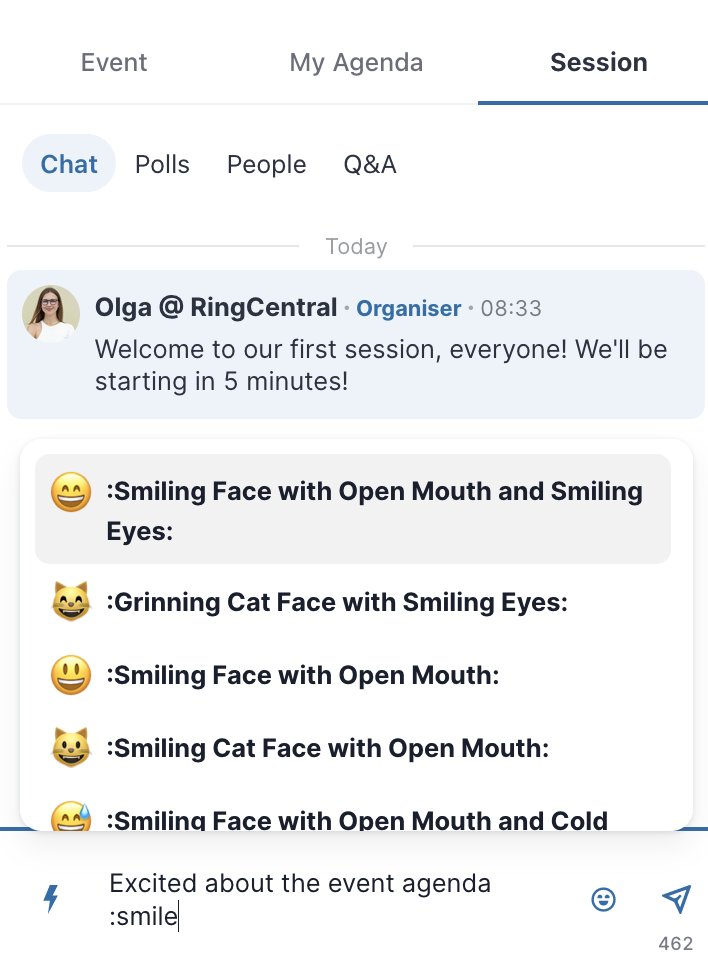Go to the Q&A section
Screen dimensions: 708x964
(x=369, y=164)
